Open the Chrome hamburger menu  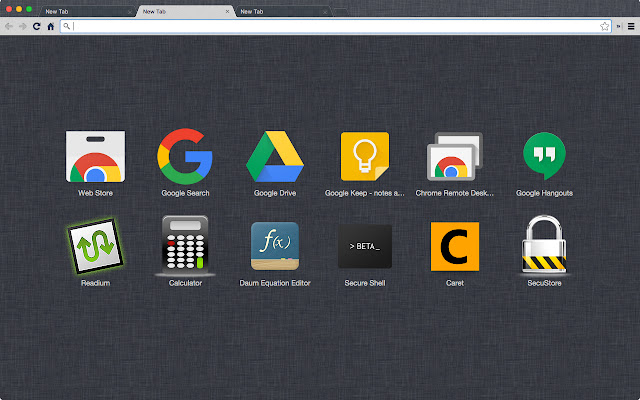click(631, 27)
